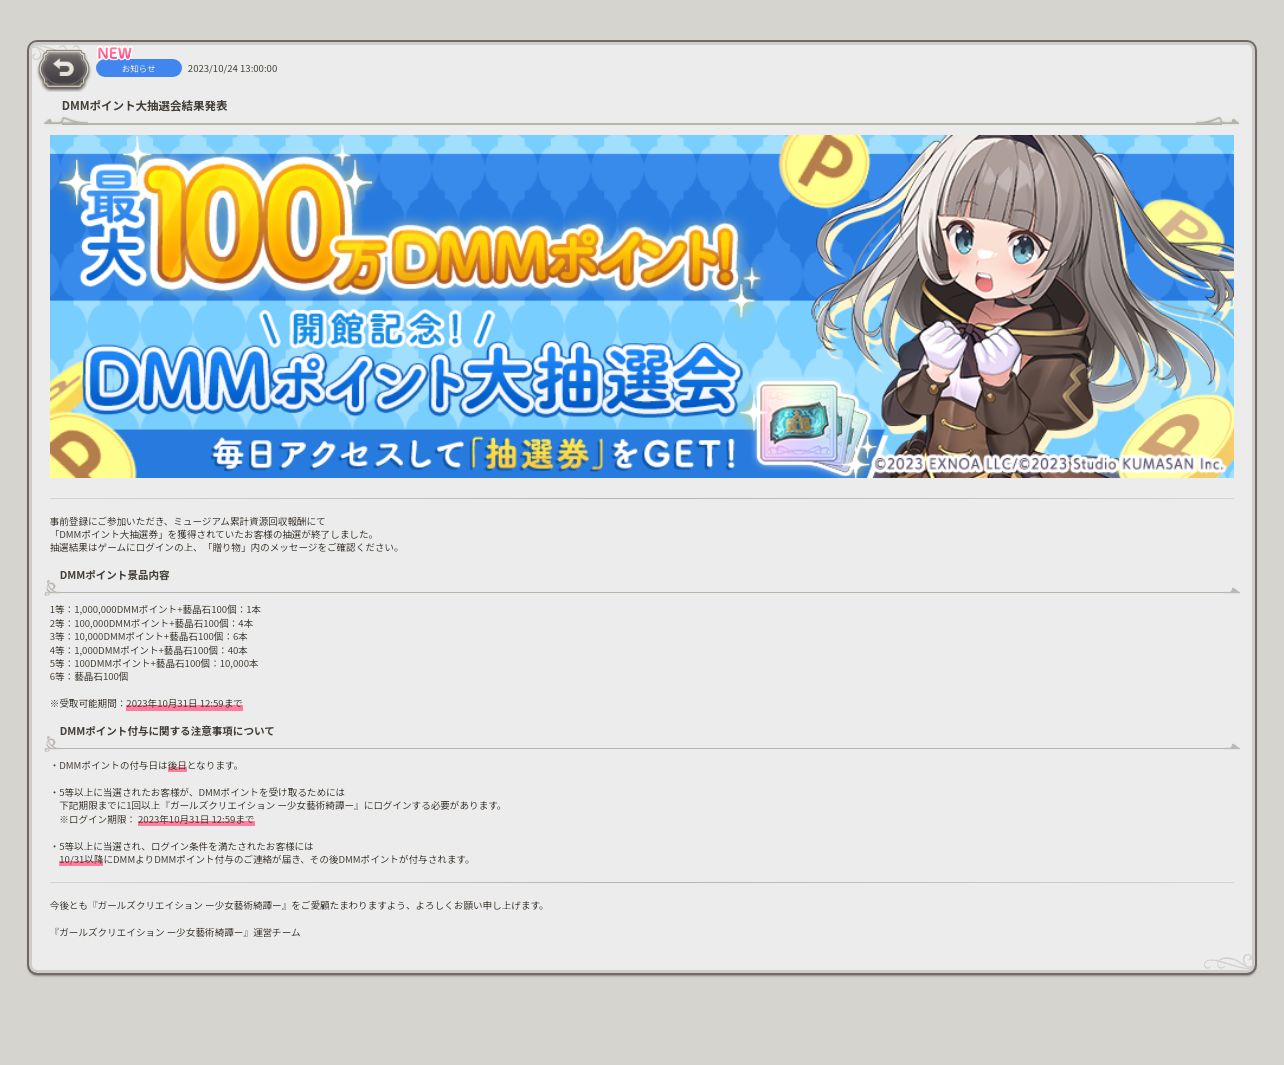This screenshot has height=1065, width=1284.
Task: Click the 運営チーム signature line
Action: (175, 933)
